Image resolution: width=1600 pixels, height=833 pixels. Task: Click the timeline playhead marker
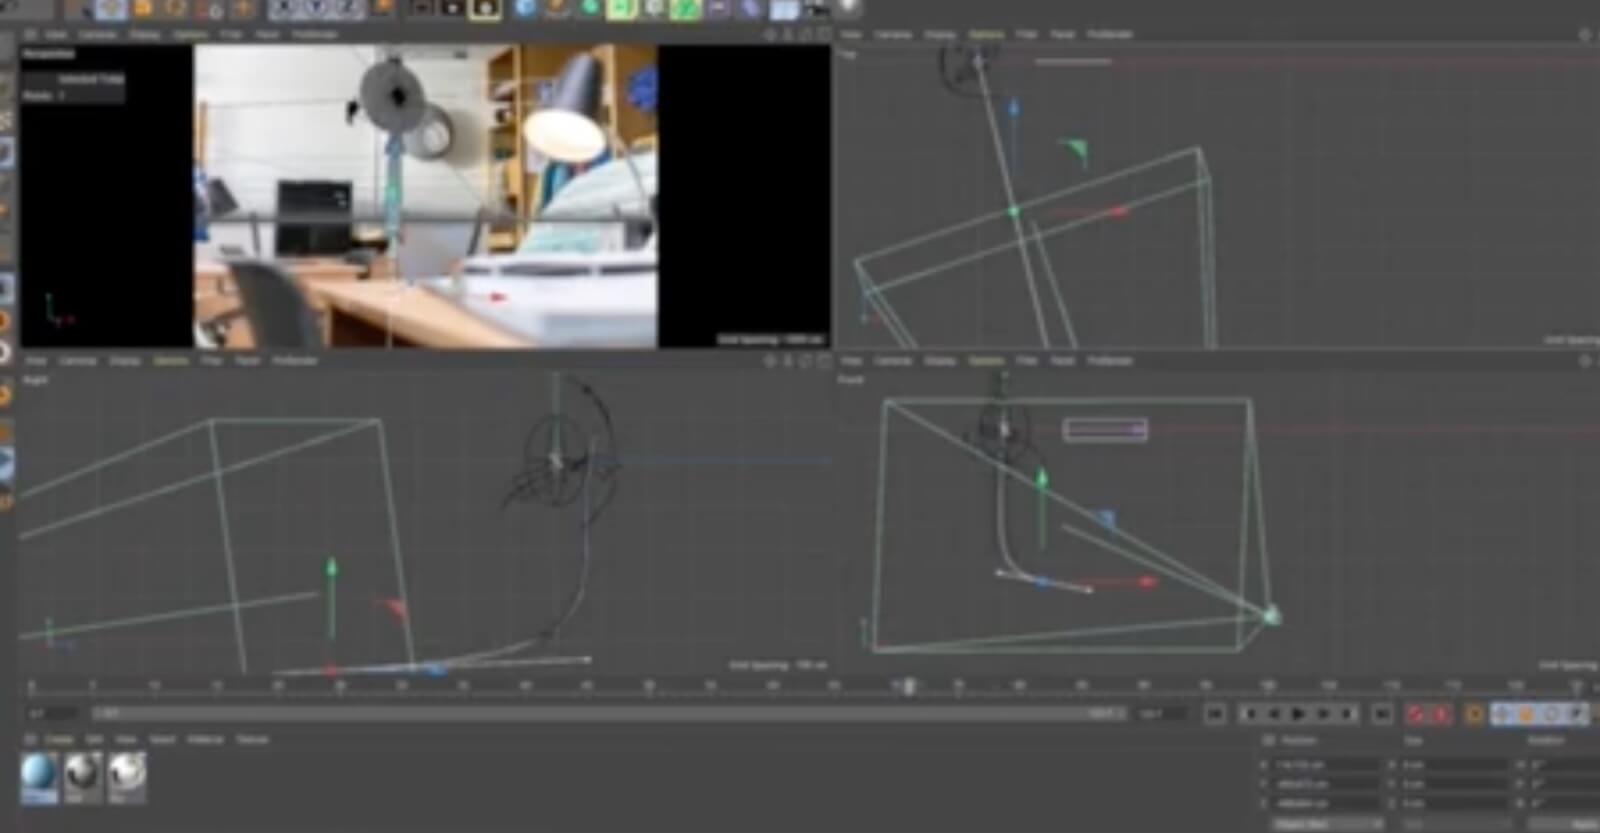(x=909, y=686)
